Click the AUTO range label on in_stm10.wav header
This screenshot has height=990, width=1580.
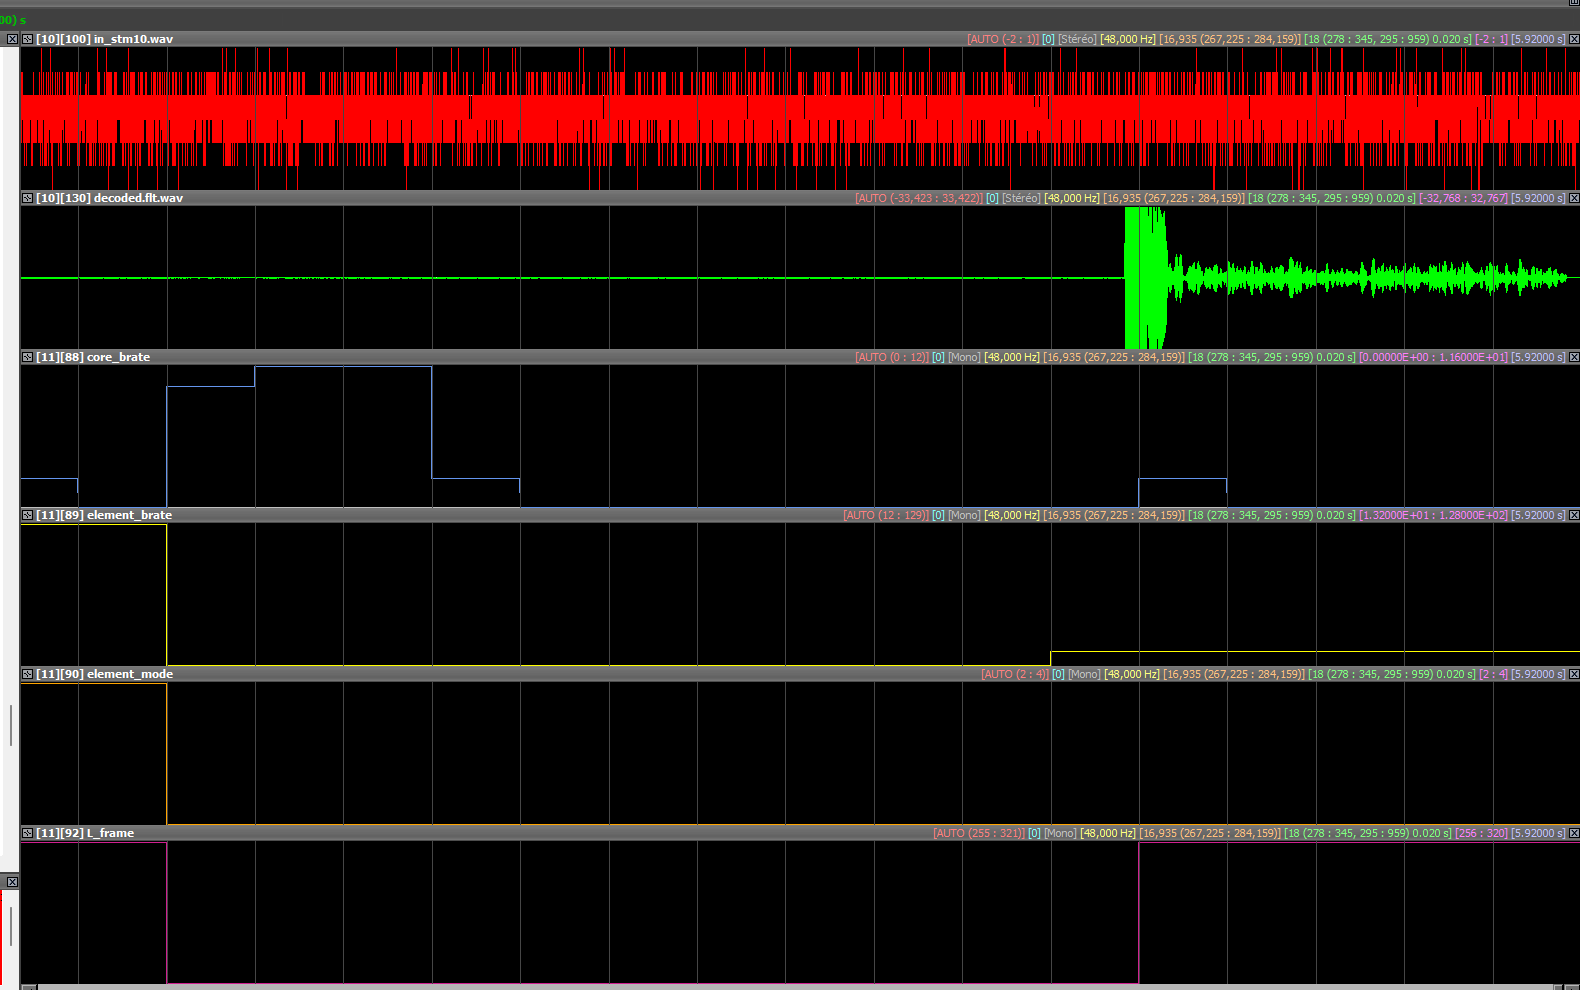coord(1002,39)
